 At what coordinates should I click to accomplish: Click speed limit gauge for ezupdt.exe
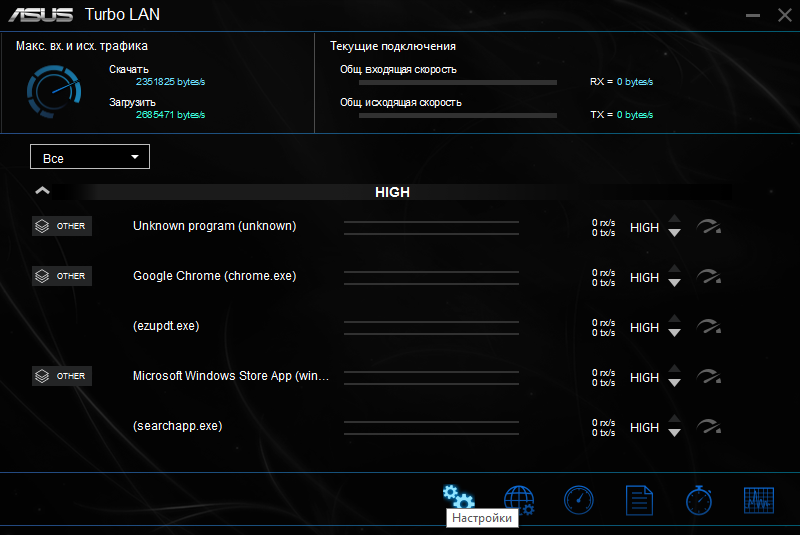click(709, 326)
